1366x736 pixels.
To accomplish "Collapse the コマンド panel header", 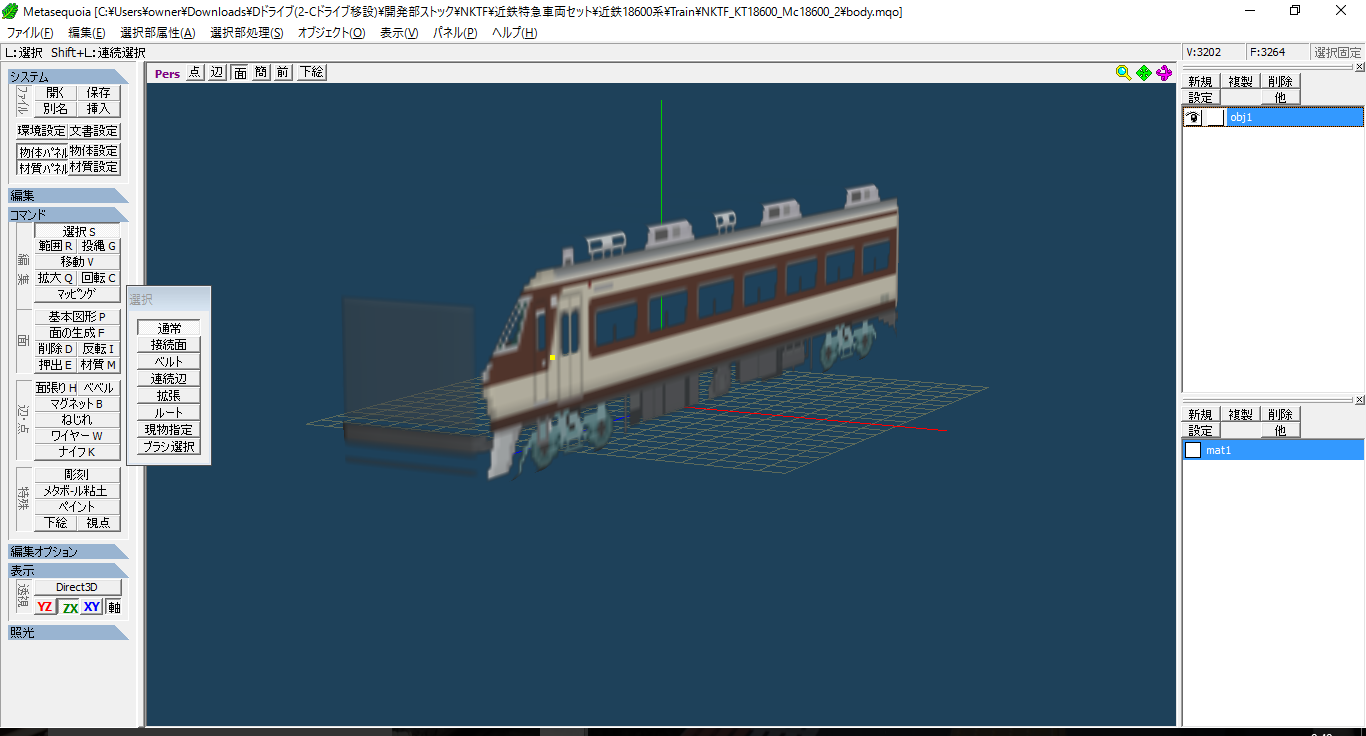I will pos(68,215).
